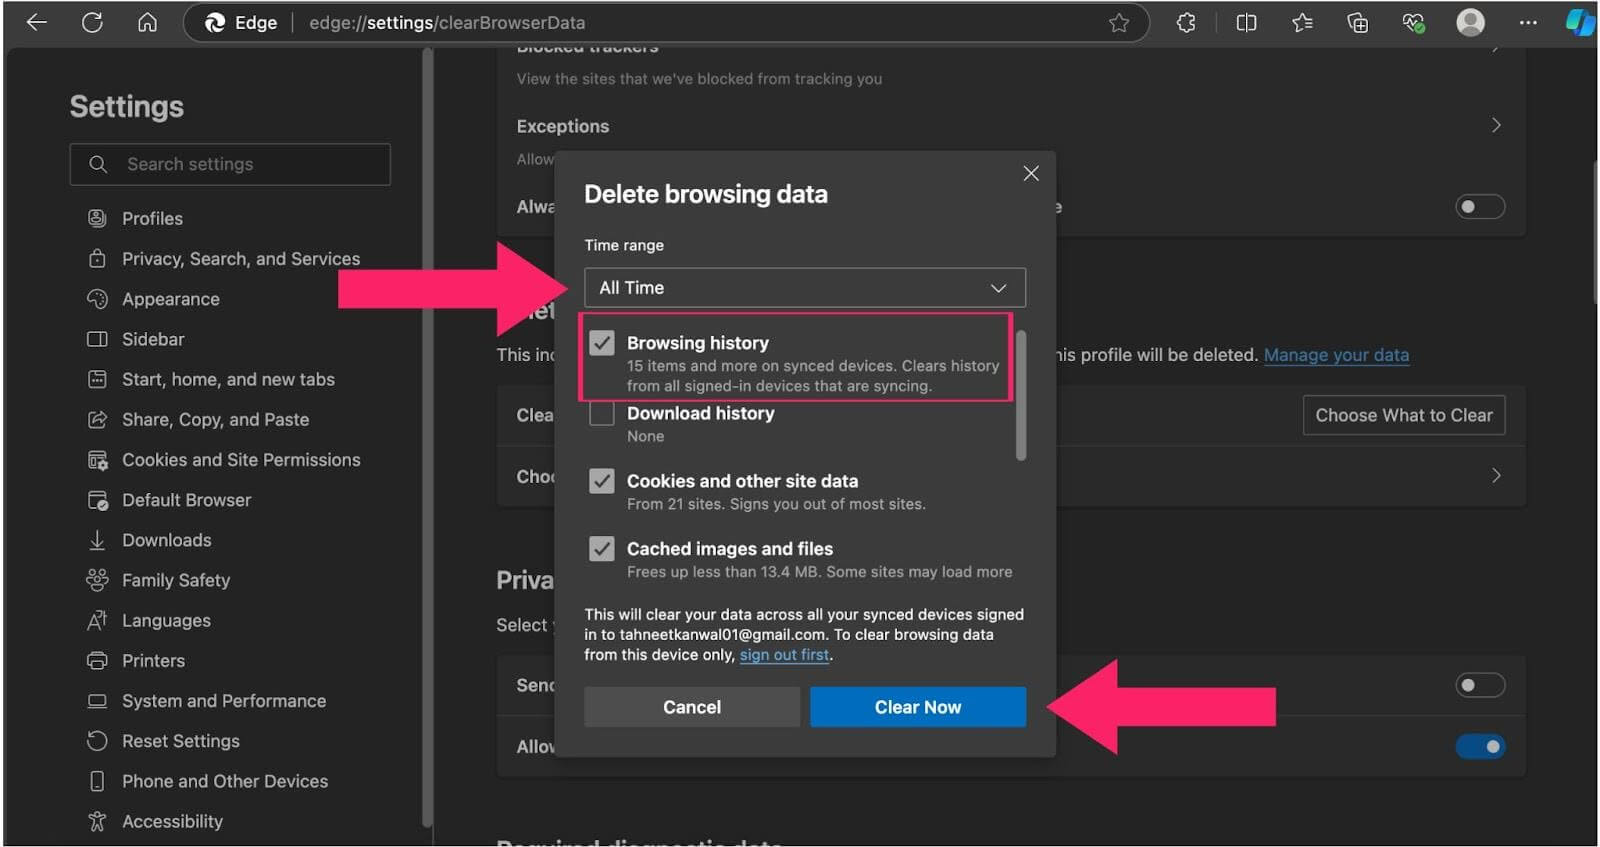Click the Clear Now button
Image resolution: width=1600 pixels, height=847 pixels.
tap(918, 707)
